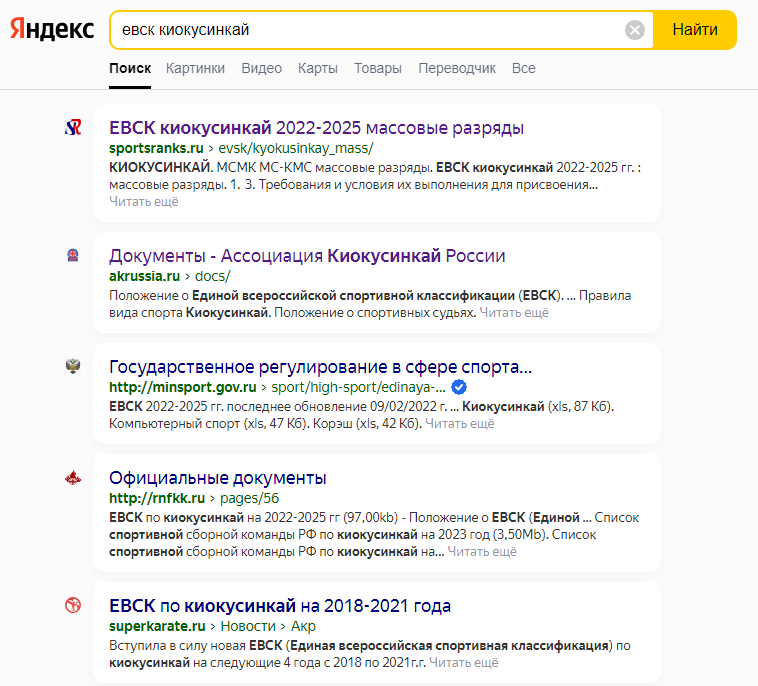Click the Акр breadcrumb link
The height and width of the screenshot is (686, 758).
(x=303, y=626)
